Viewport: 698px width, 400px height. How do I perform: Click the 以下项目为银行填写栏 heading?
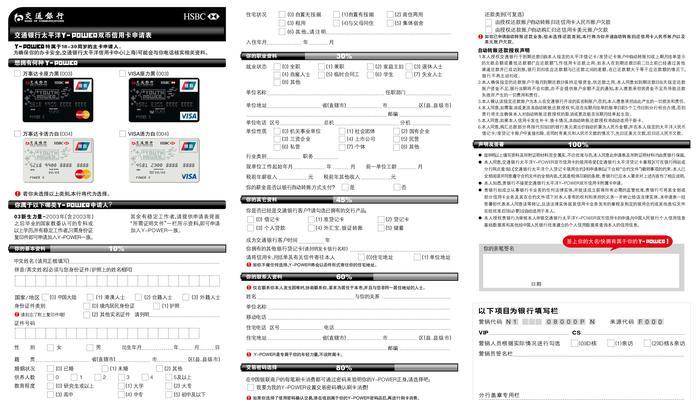click(x=518, y=311)
